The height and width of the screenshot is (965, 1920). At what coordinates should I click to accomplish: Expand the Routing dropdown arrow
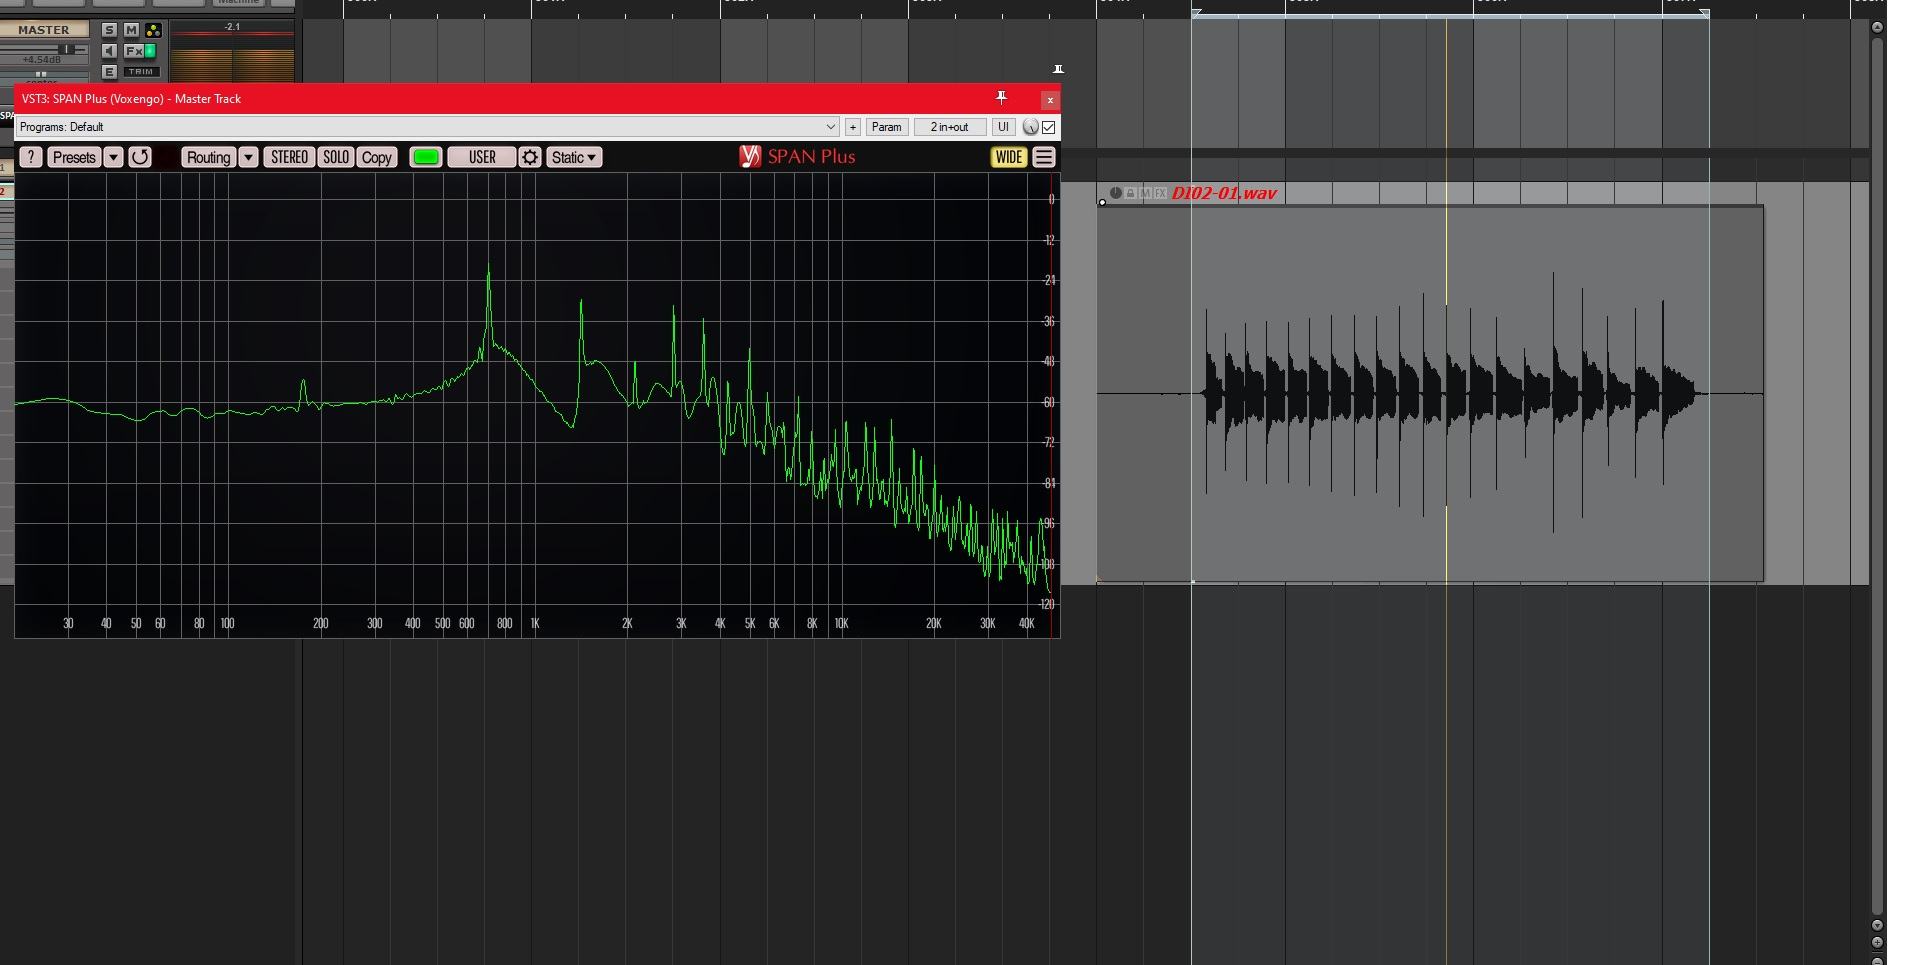point(248,157)
